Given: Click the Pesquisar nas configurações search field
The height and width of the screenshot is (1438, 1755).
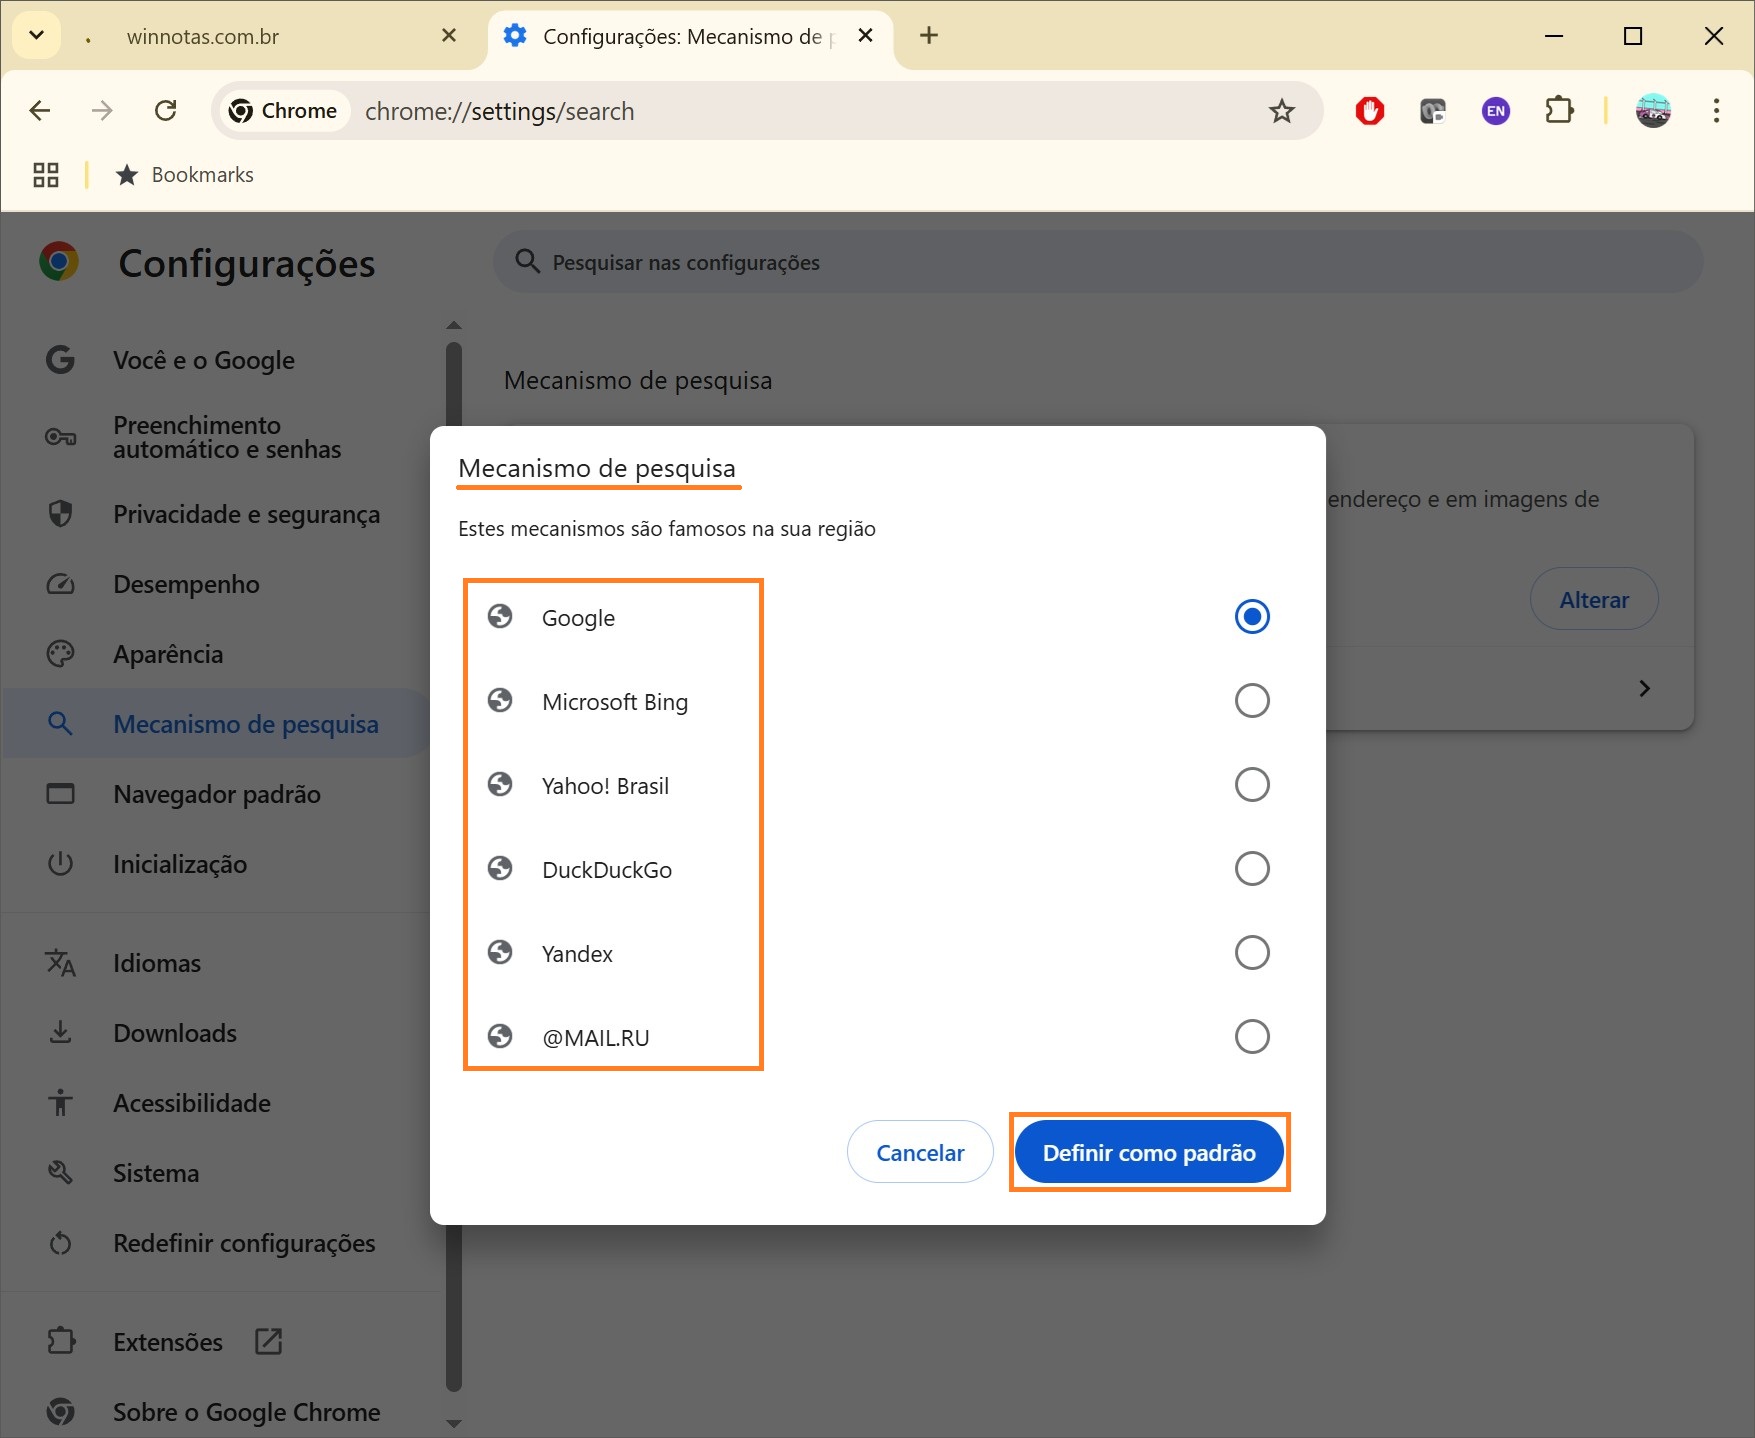Looking at the screenshot, I should pyautogui.click(x=1098, y=262).
